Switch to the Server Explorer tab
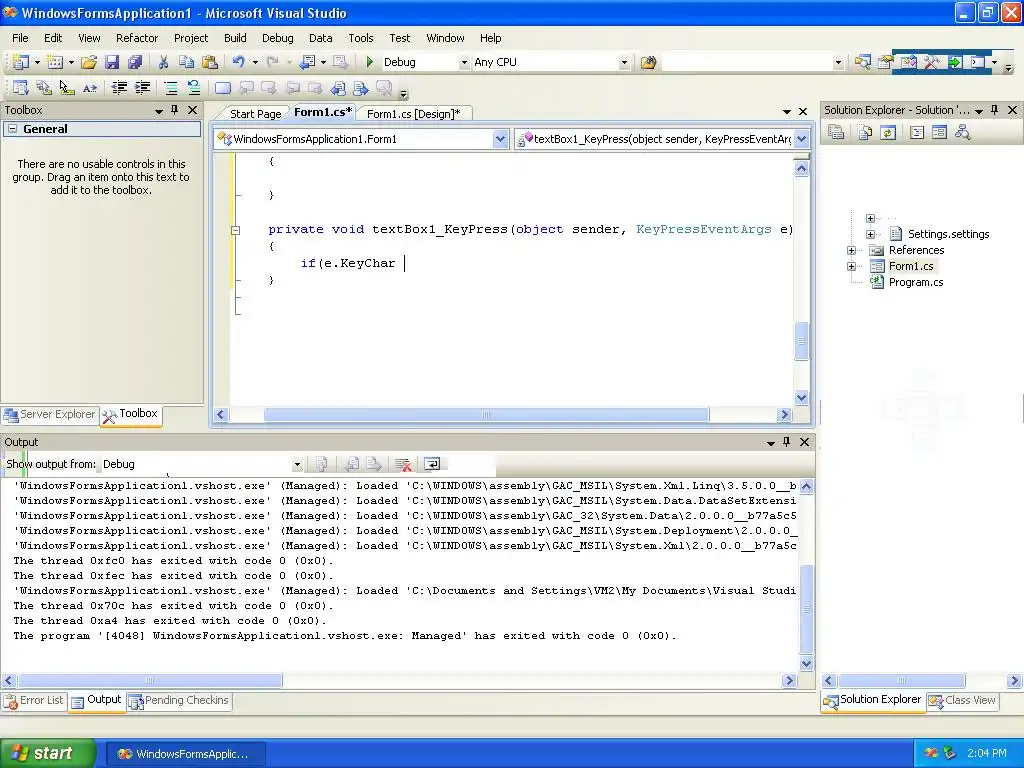The height and width of the screenshot is (768, 1024). click(x=50, y=415)
